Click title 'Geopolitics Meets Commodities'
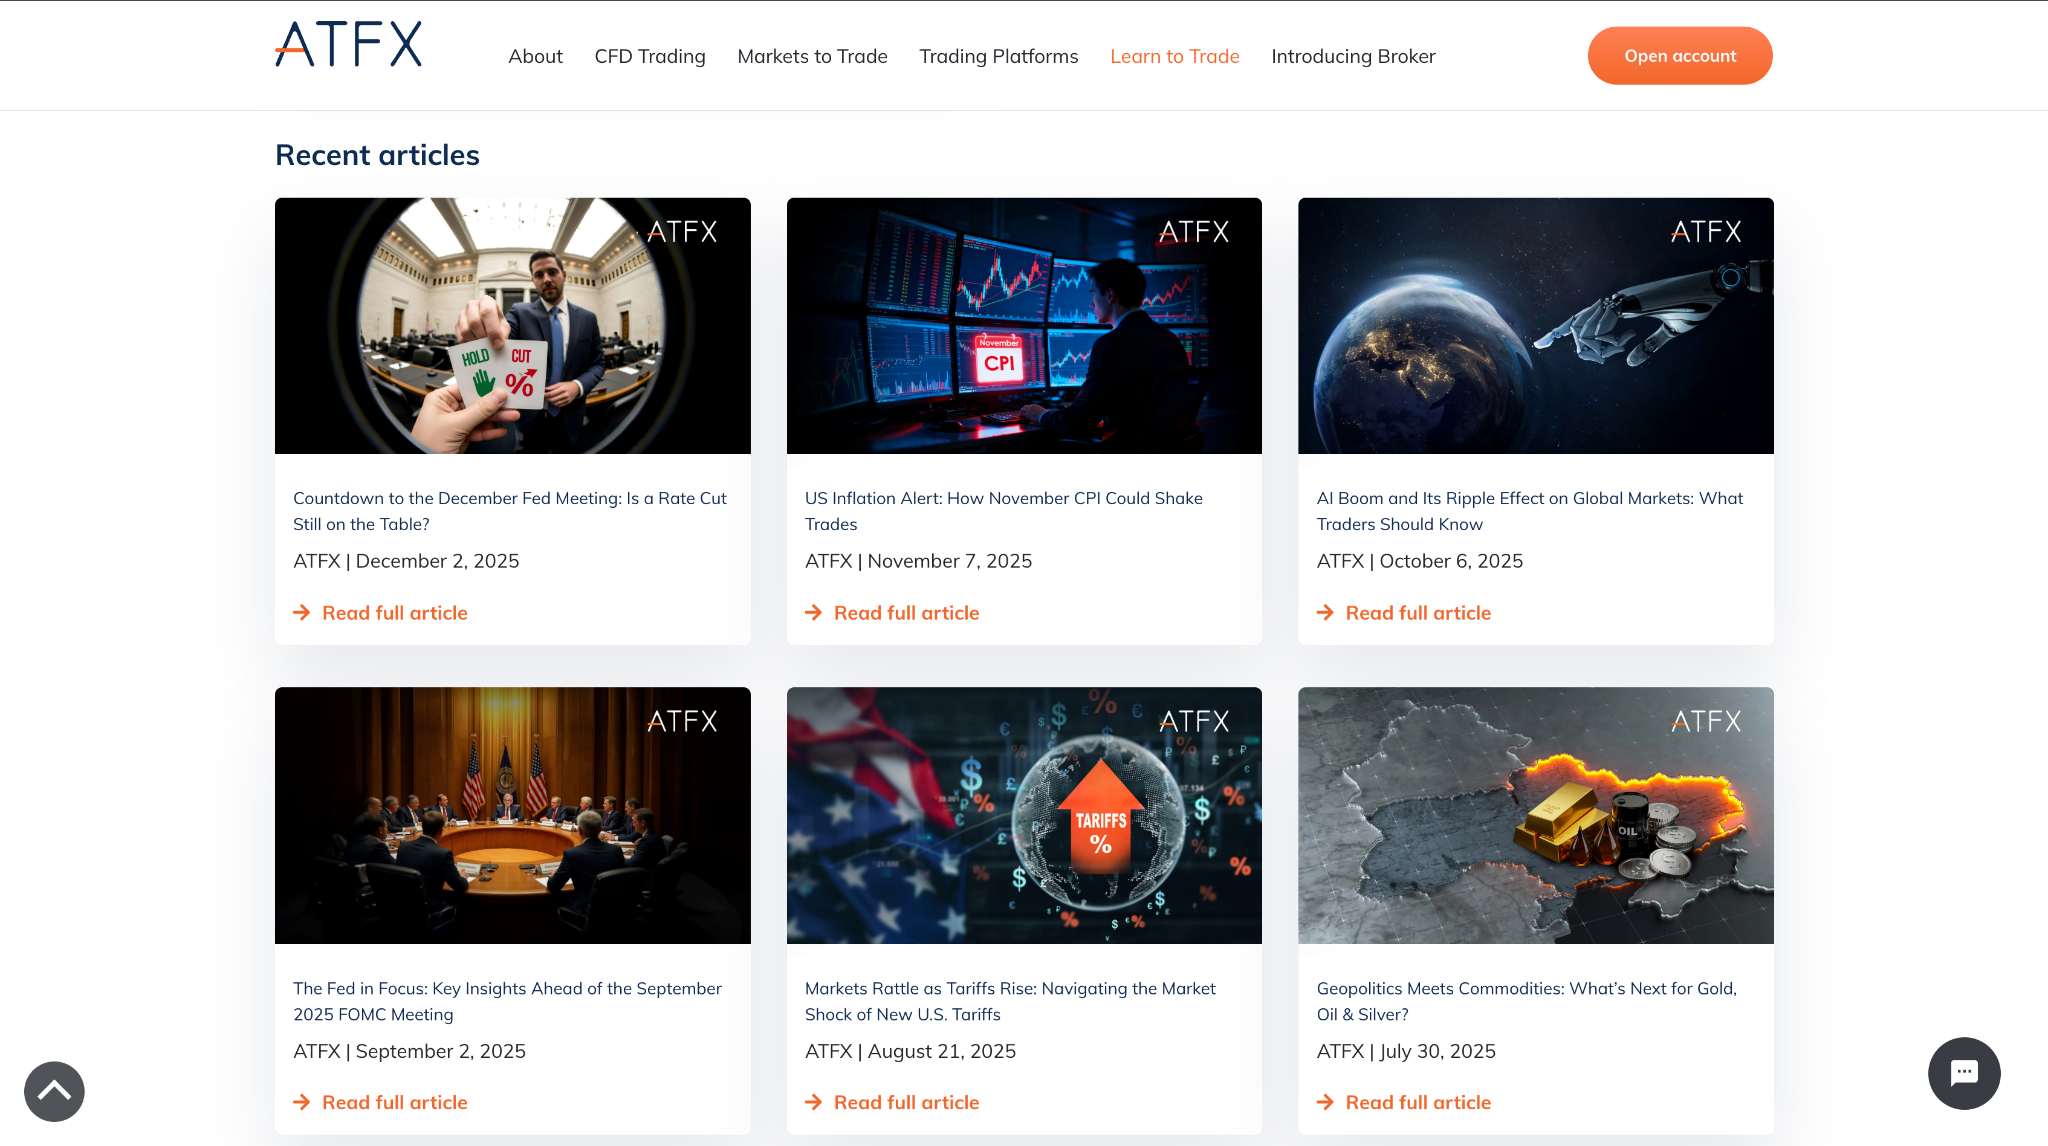The height and width of the screenshot is (1146, 2048). (x=1527, y=1001)
